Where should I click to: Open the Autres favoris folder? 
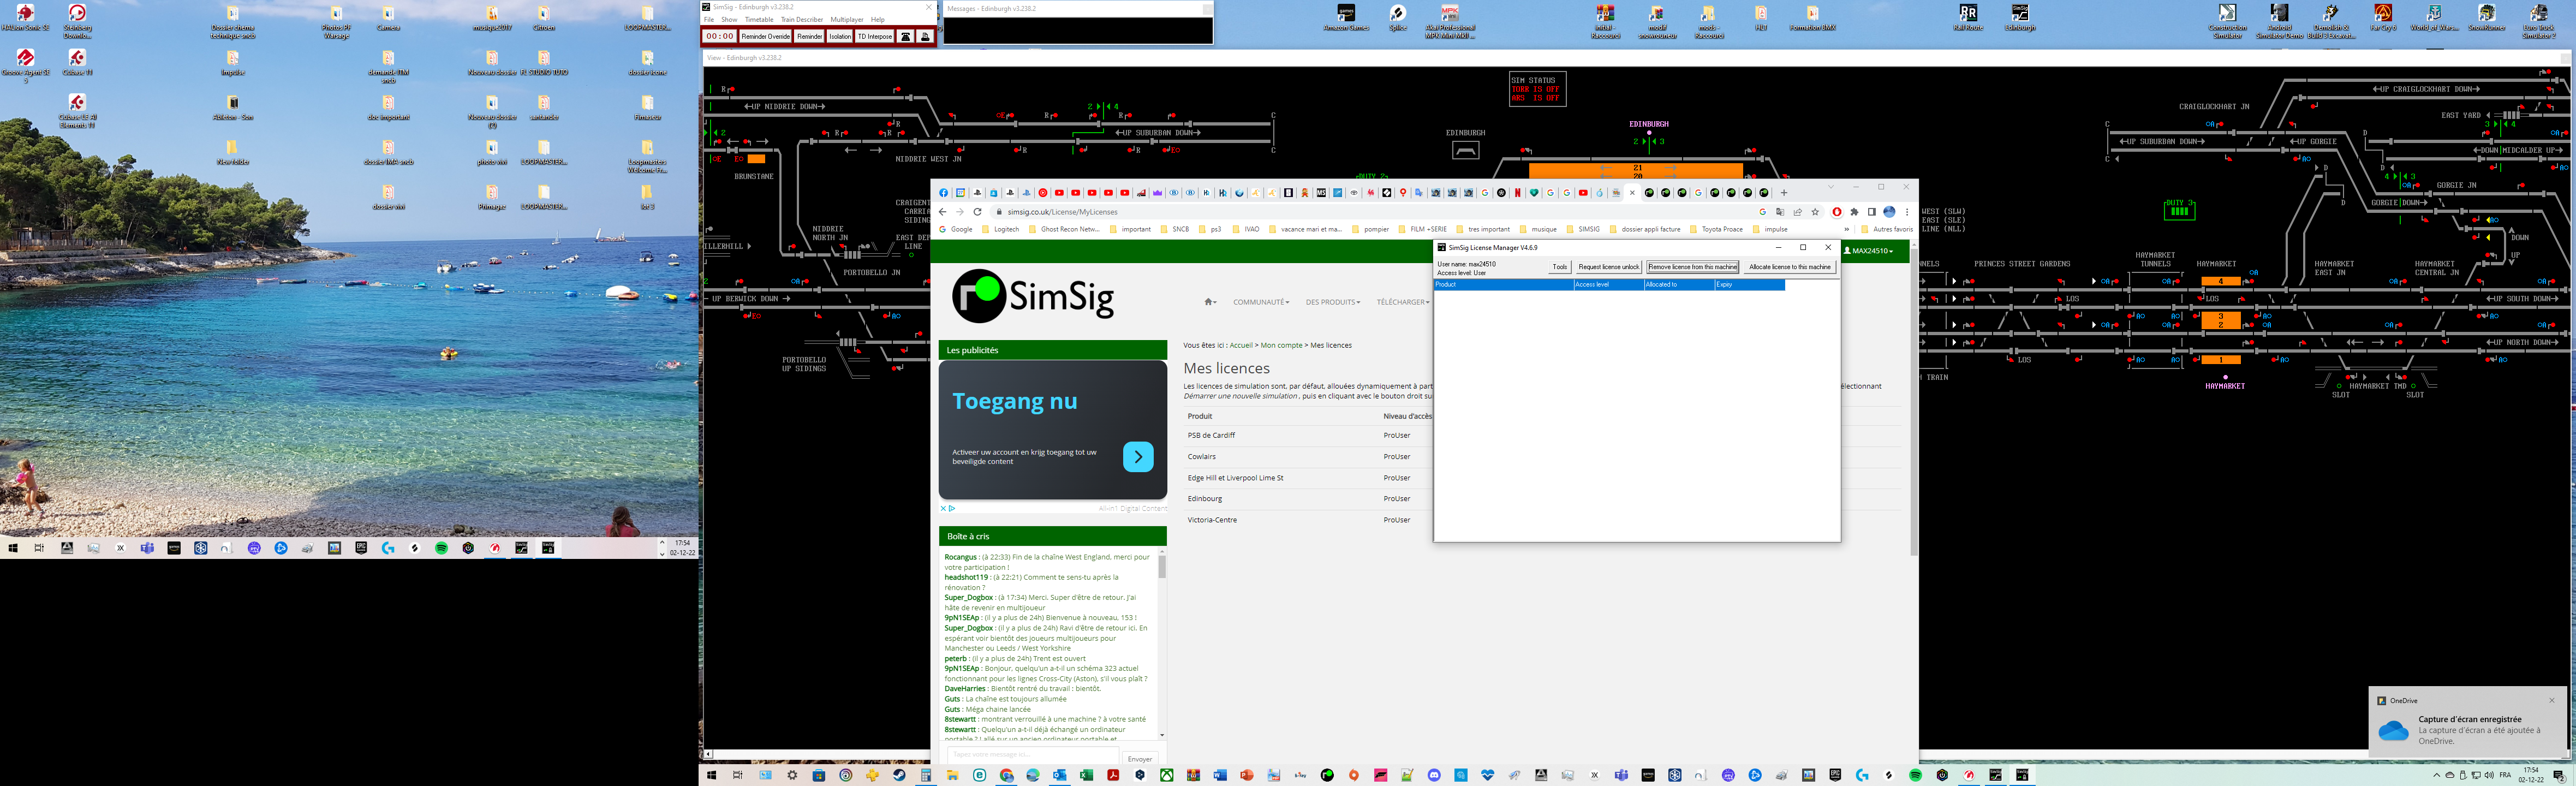click(1886, 229)
